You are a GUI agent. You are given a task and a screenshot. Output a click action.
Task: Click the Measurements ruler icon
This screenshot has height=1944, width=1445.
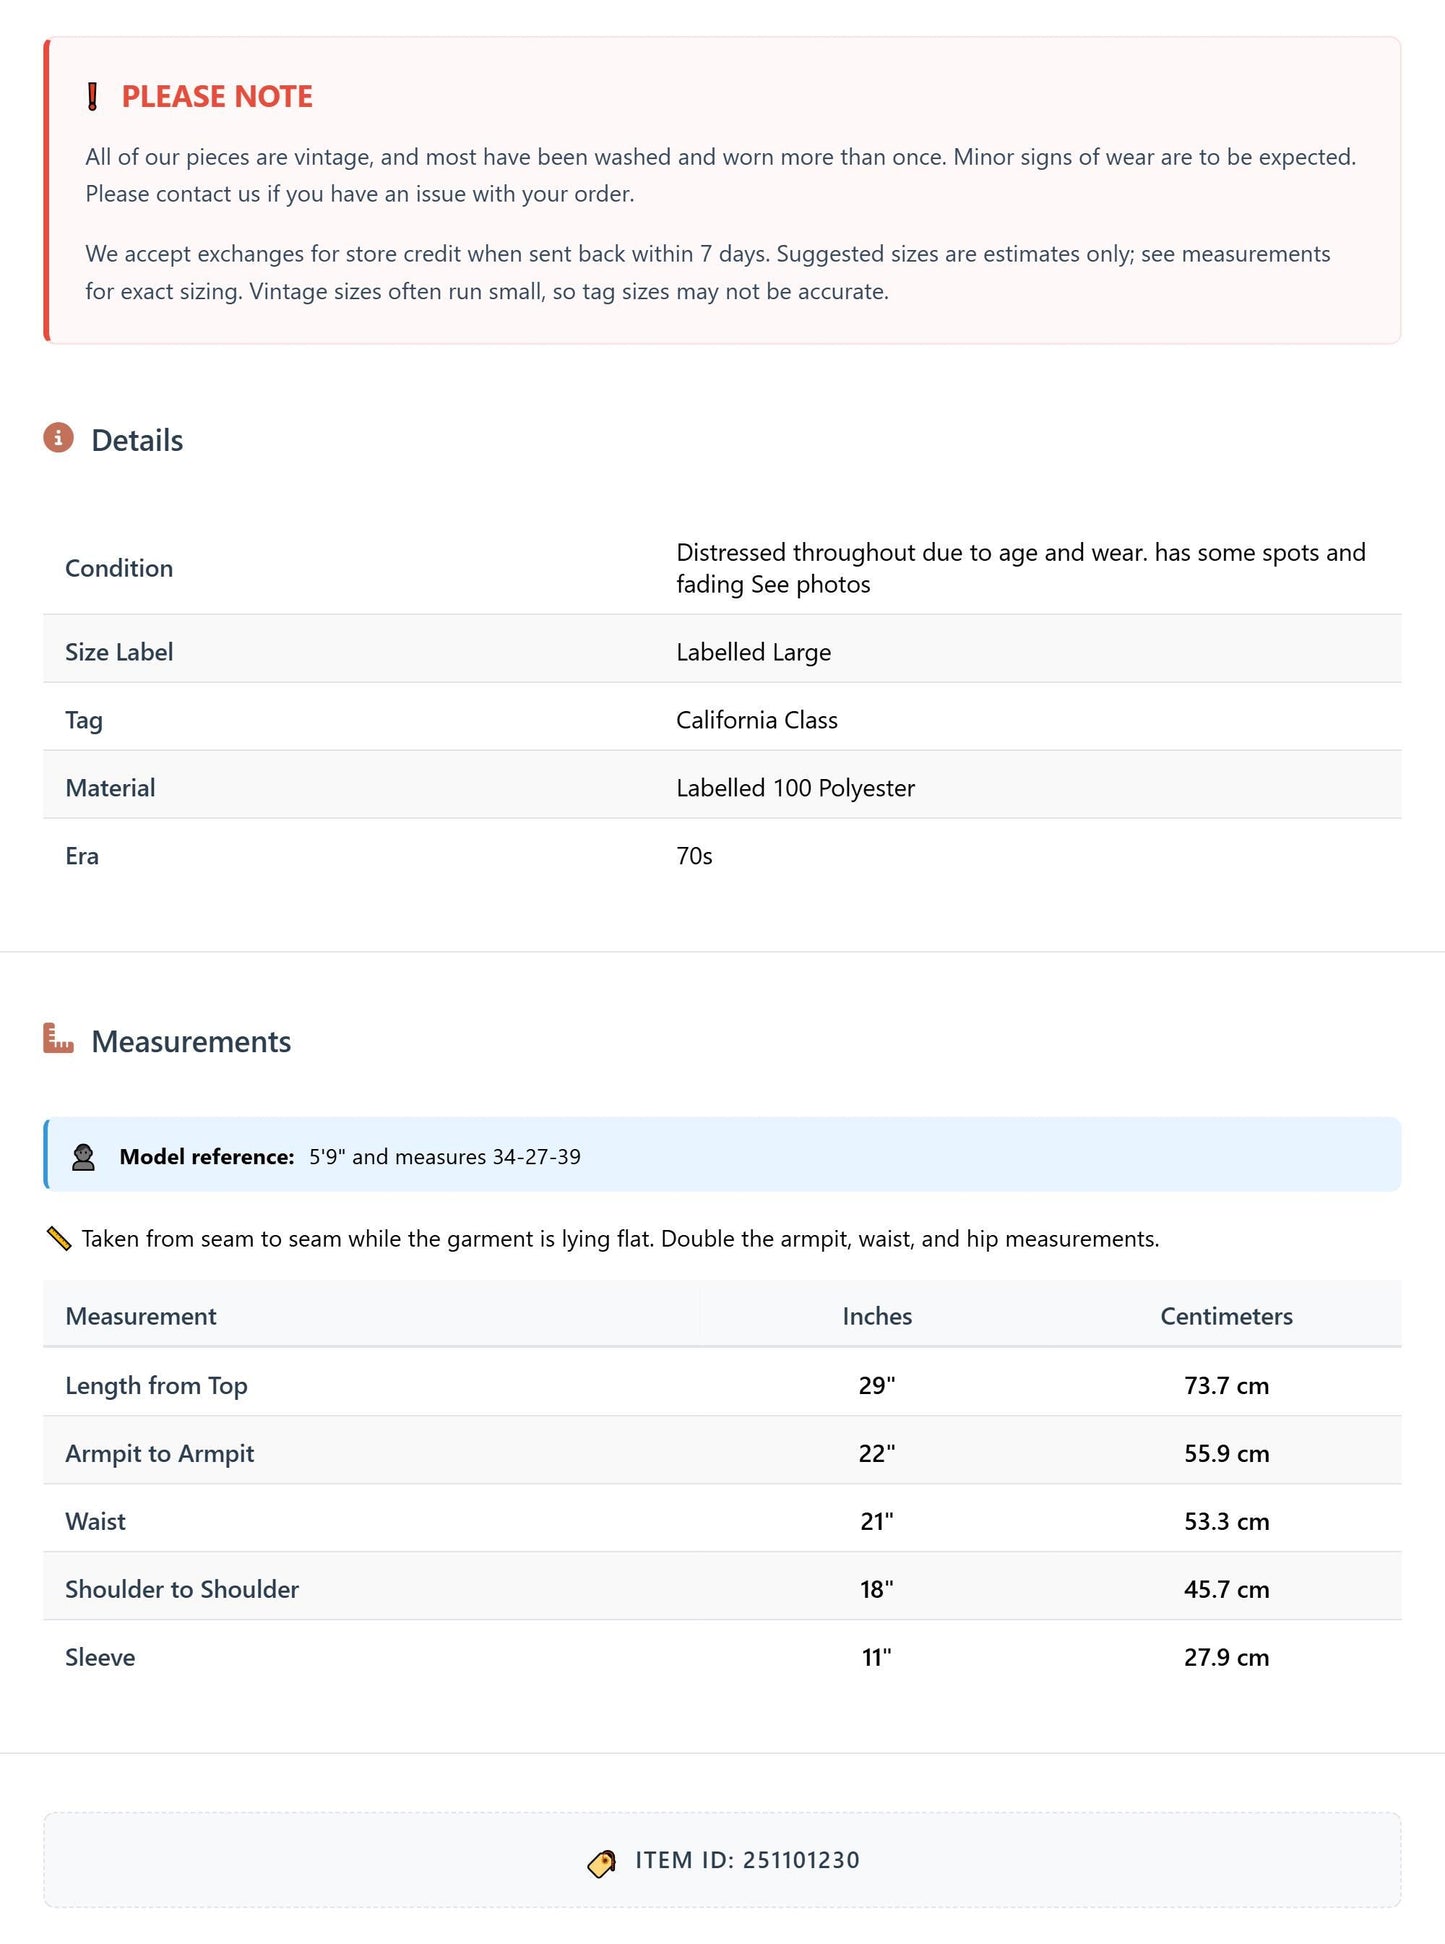coord(59,1039)
